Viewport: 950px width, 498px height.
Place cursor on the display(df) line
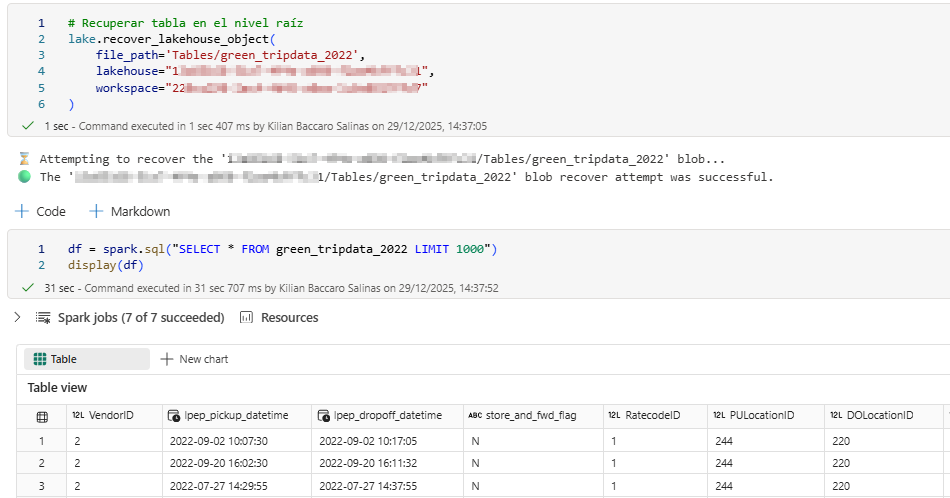tap(106, 265)
